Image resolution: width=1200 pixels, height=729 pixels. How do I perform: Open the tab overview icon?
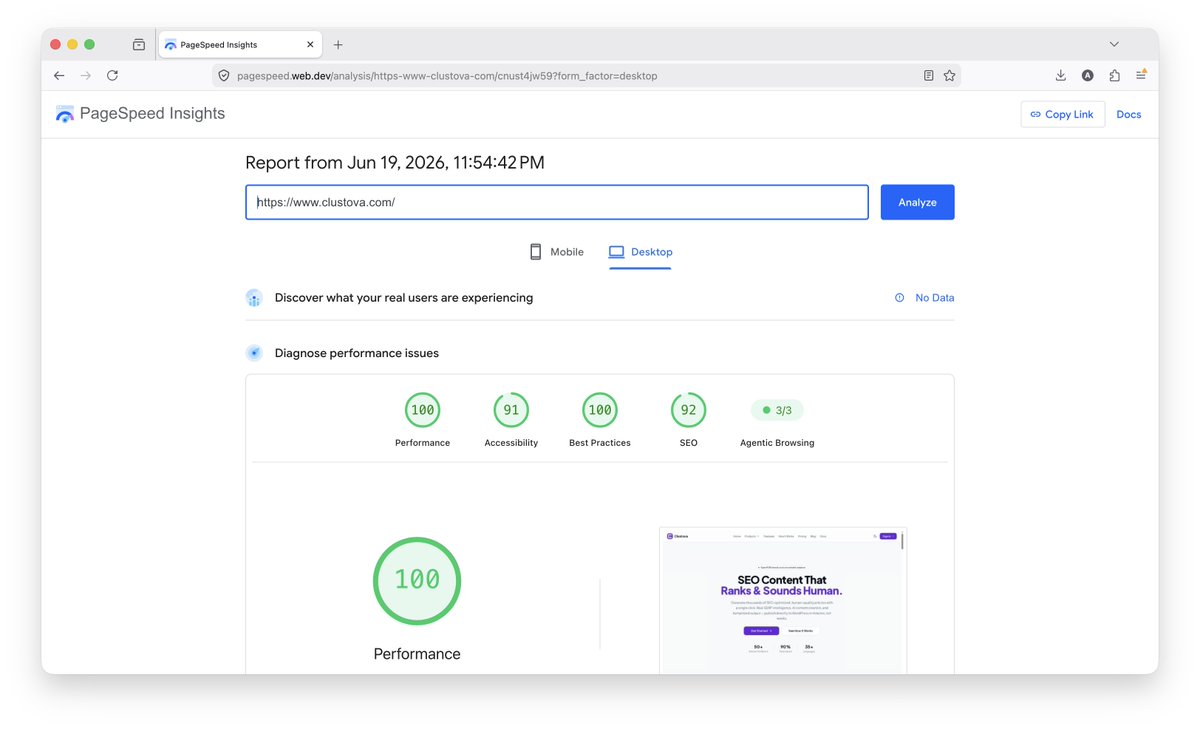pyautogui.click(x=139, y=45)
